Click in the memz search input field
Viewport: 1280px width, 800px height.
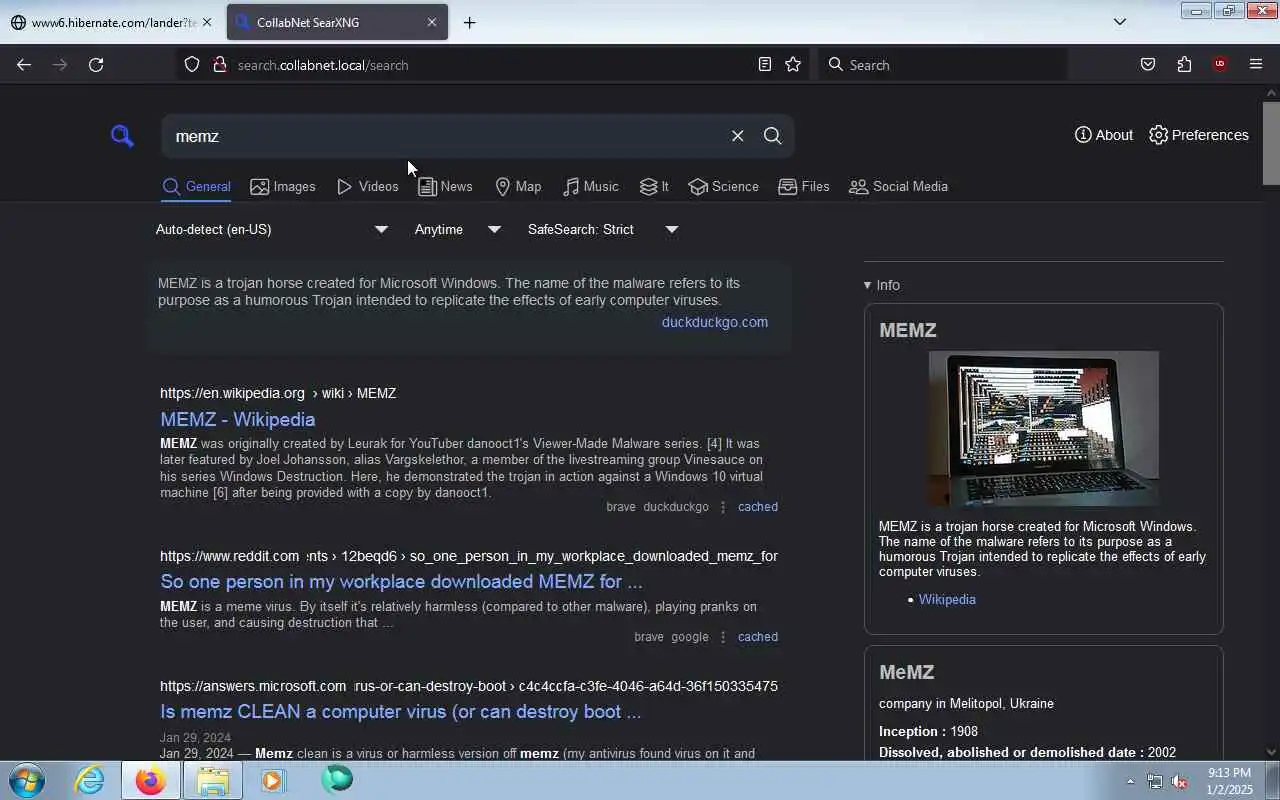[x=445, y=136]
